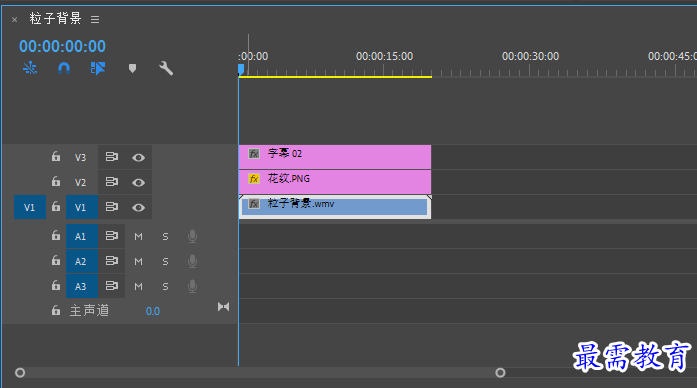697x388 pixels.
Task: Solo audio track A3
Action: click(165, 287)
